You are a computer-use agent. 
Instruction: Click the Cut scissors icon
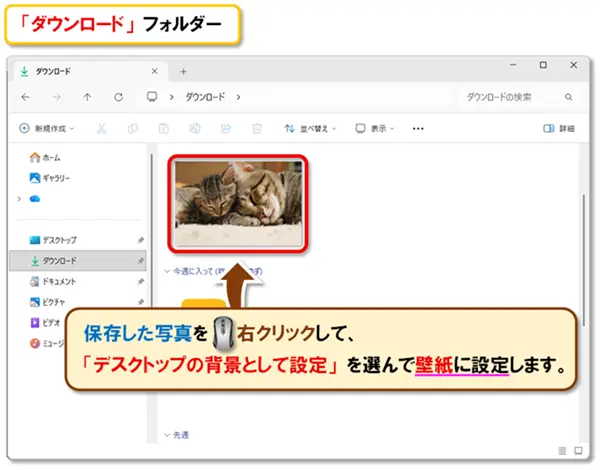click(101, 129)
